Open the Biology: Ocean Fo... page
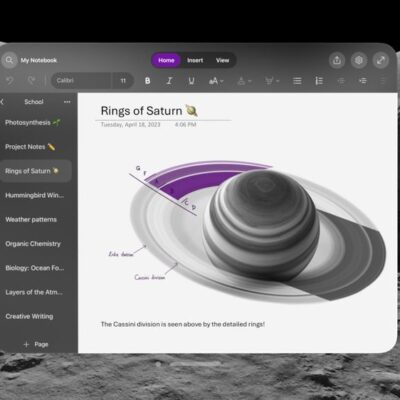 36,268
